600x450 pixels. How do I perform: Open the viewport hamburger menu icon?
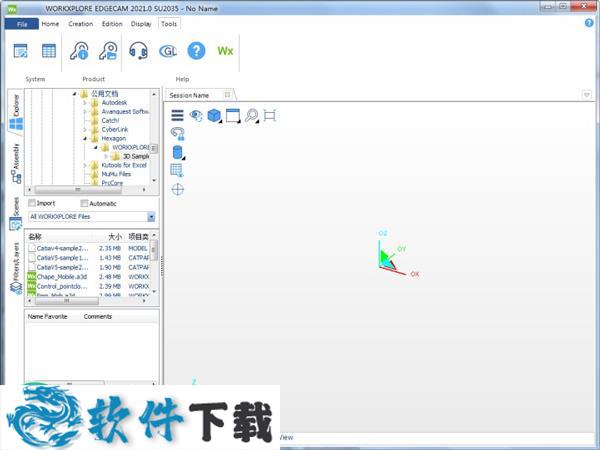177,115
